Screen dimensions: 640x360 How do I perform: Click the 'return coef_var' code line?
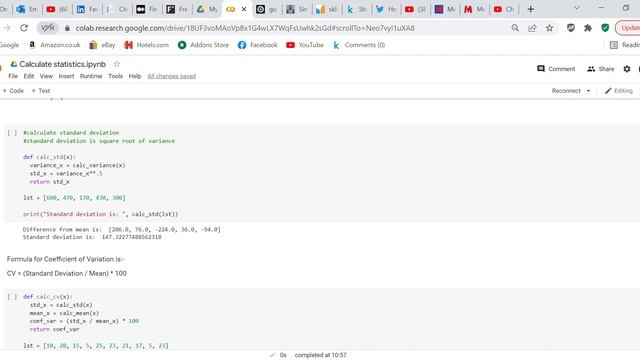point(54,329)
